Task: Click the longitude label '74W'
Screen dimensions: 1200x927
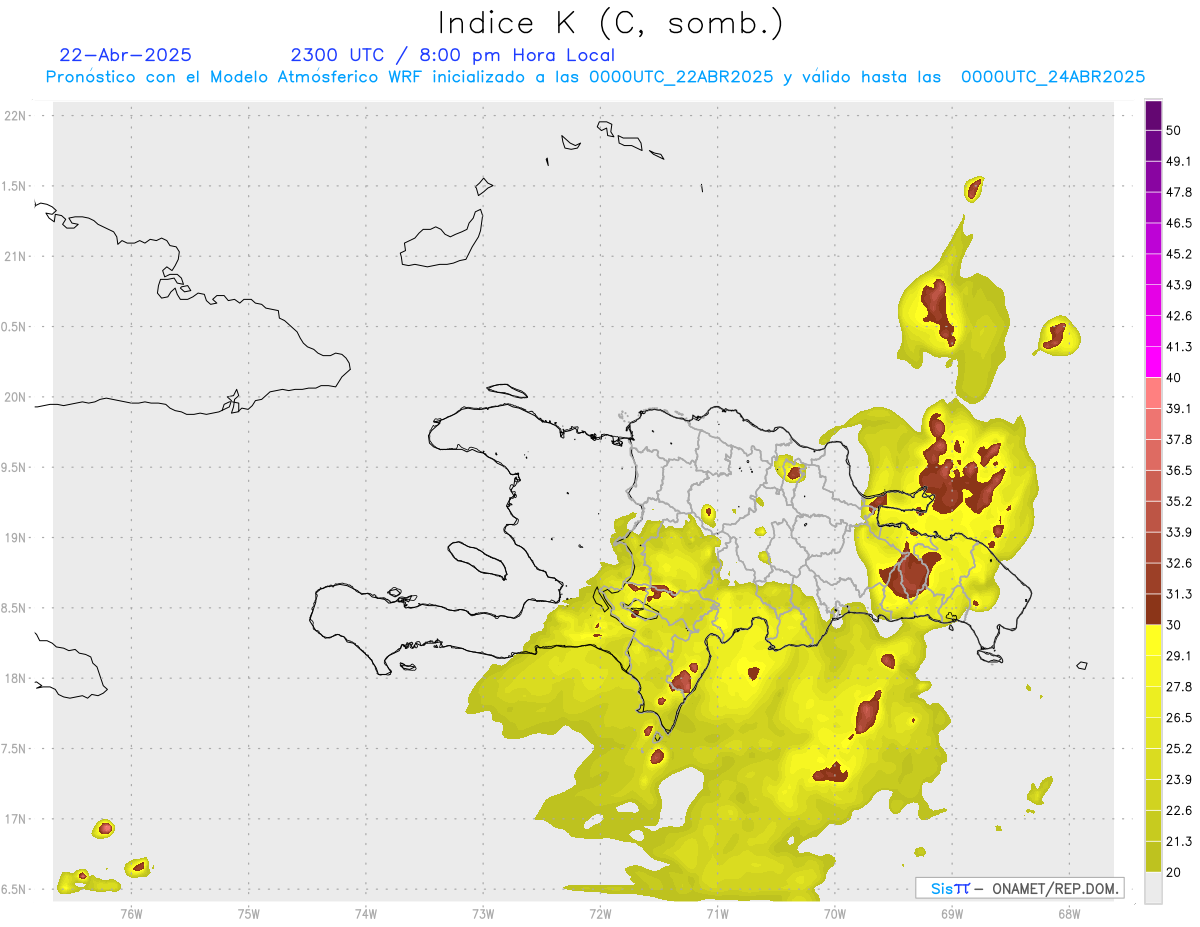Action: coord(366,913)
